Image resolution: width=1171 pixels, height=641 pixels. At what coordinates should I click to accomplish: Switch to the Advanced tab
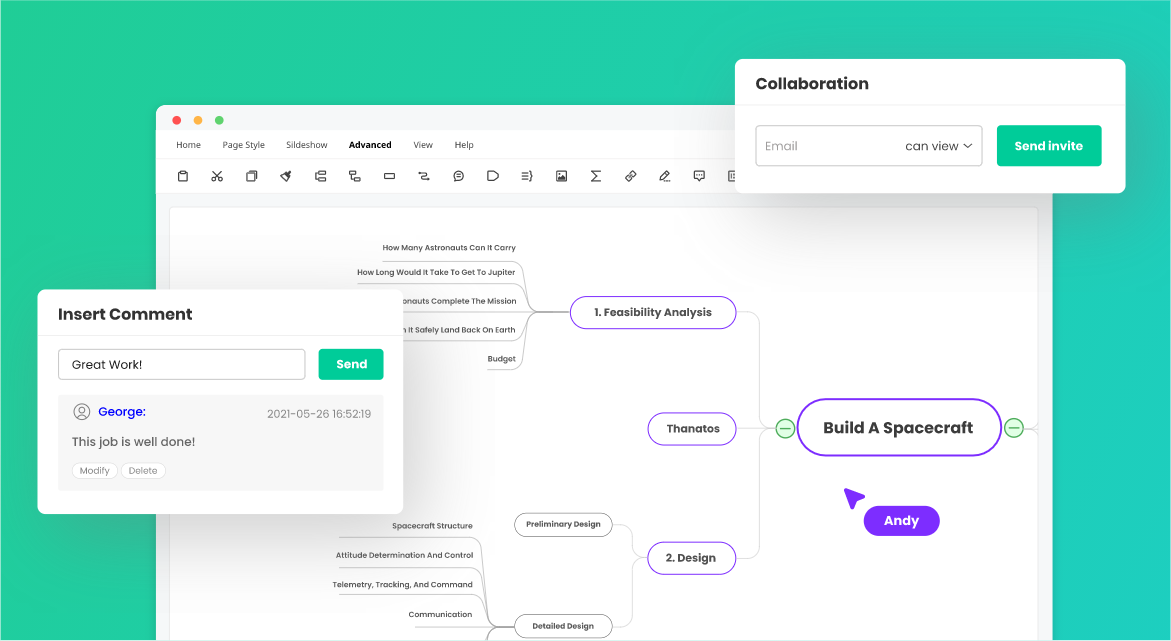click(x=370, y=145)
